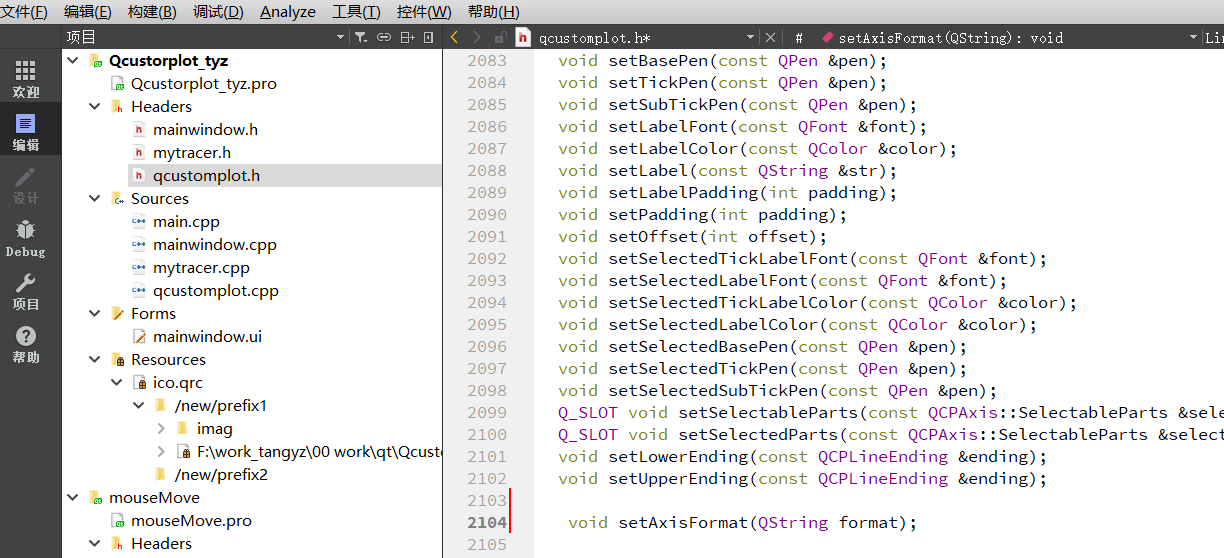This screenshot has height=558, width=1224.
Task: Switch to 欢迎 welcome mode
Action: [x=26, y=78]
